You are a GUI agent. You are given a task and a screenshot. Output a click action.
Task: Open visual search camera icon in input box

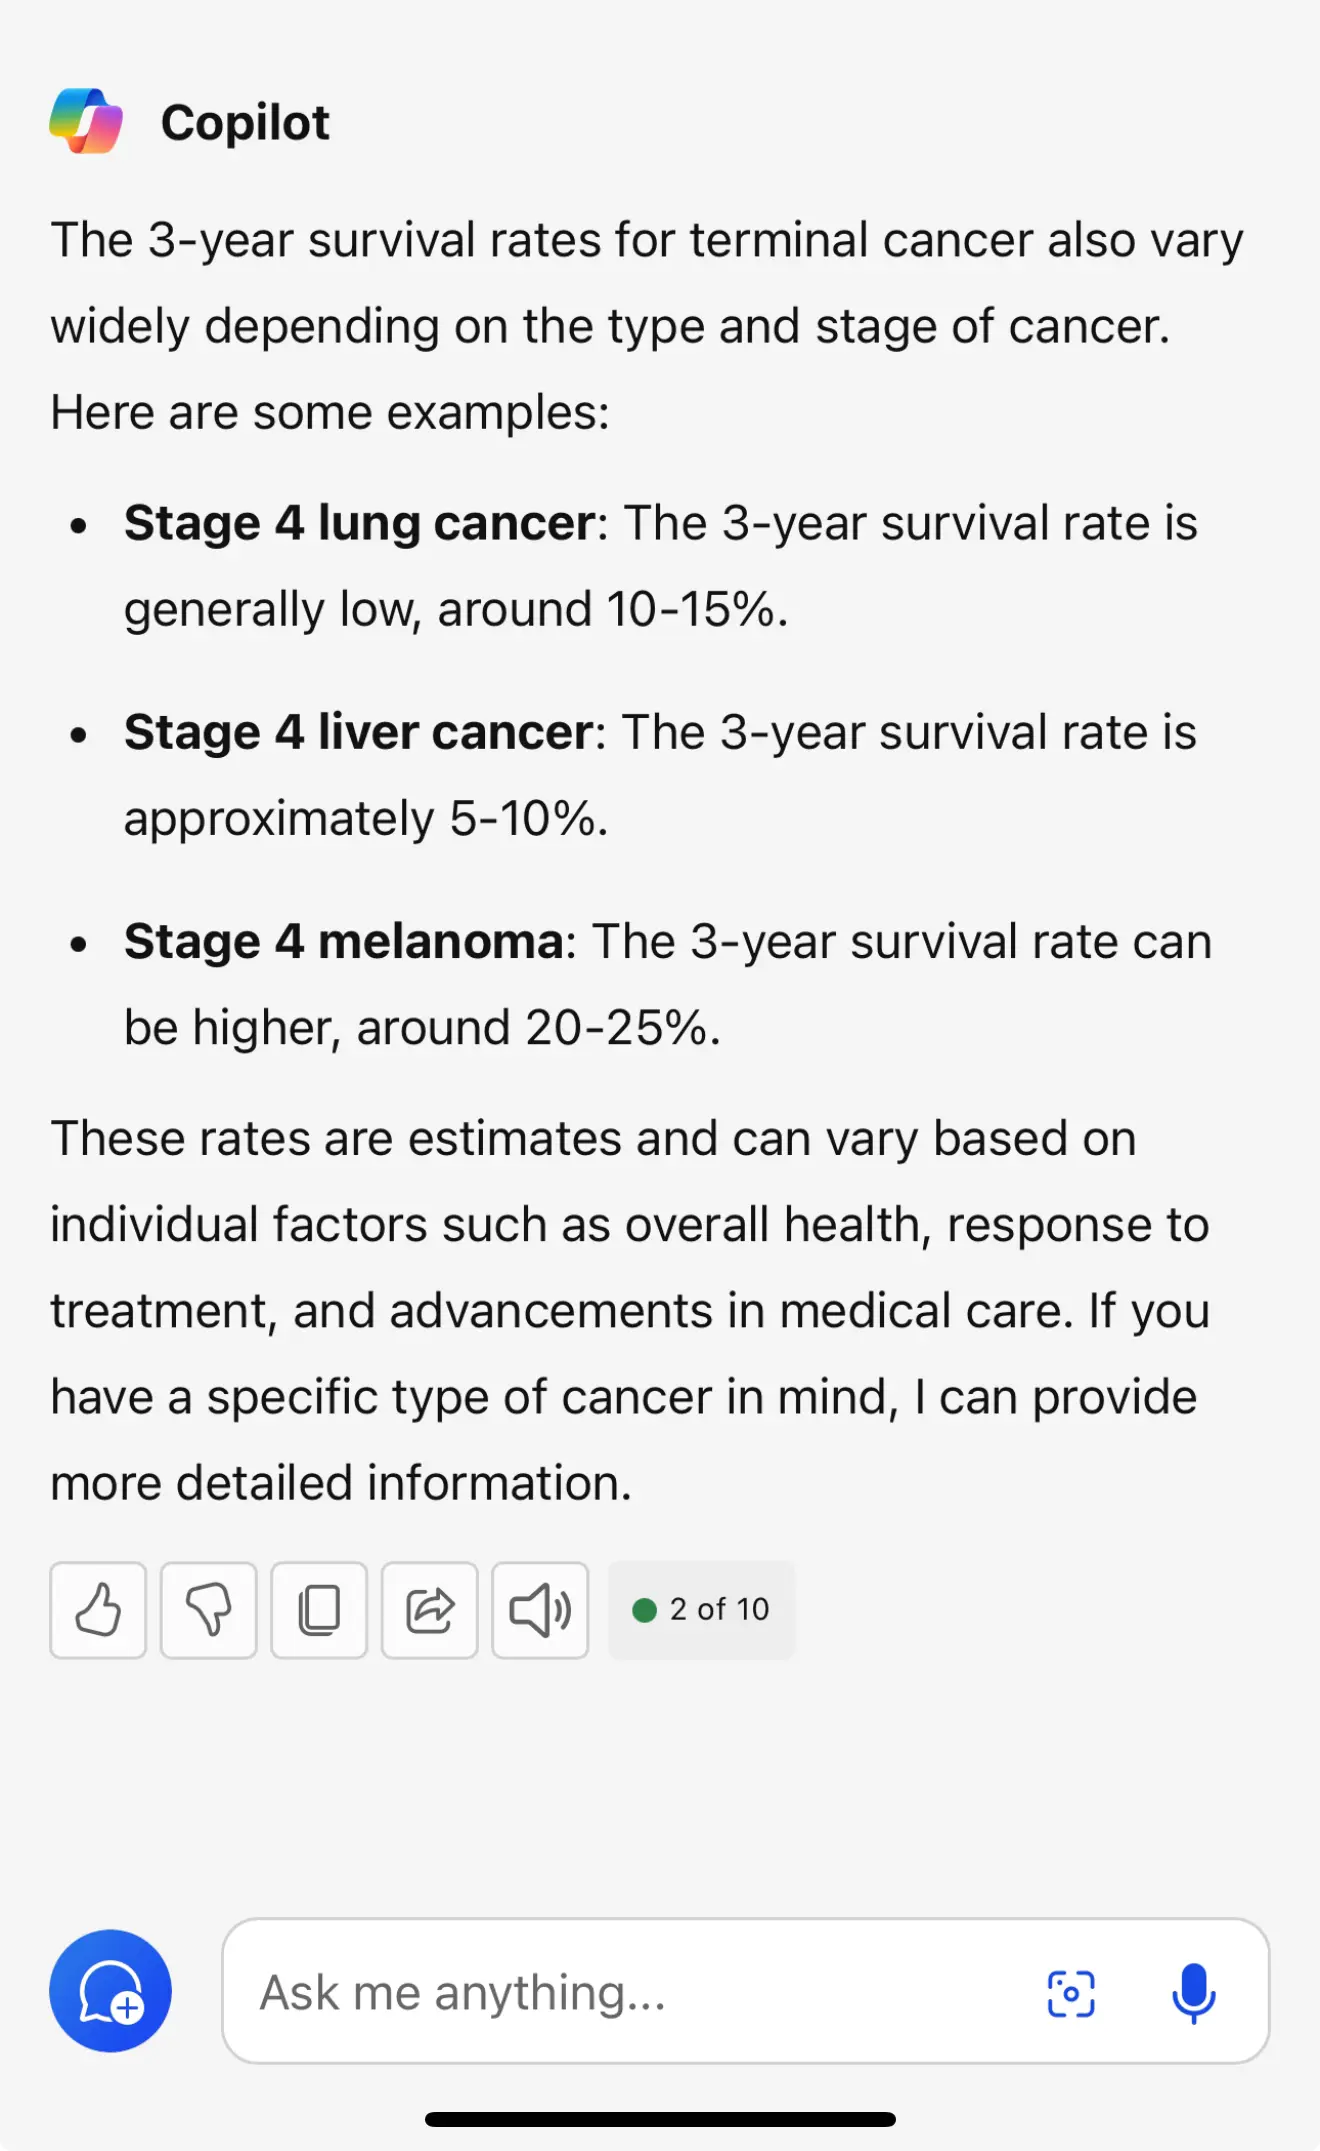coord(1070,1993)
